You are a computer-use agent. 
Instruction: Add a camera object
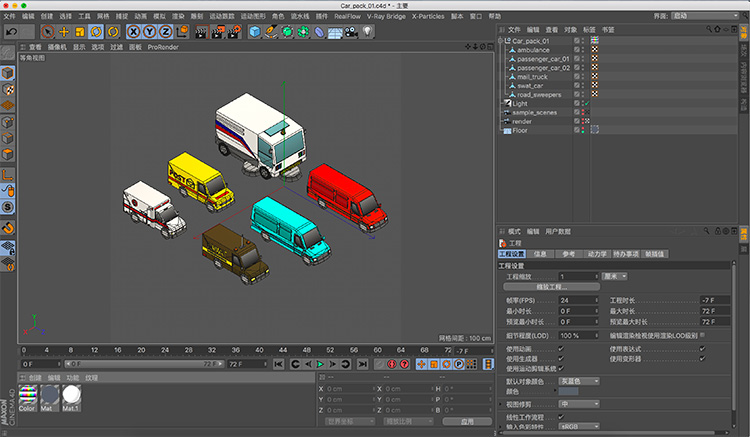point(351,32)
